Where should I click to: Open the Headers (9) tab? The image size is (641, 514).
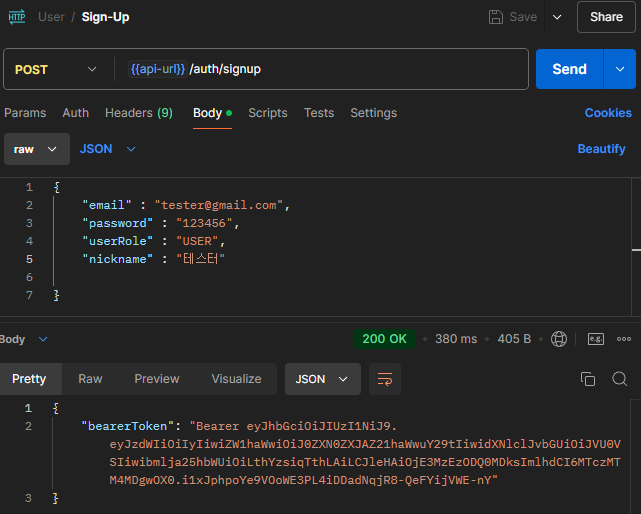click(139, 113)
